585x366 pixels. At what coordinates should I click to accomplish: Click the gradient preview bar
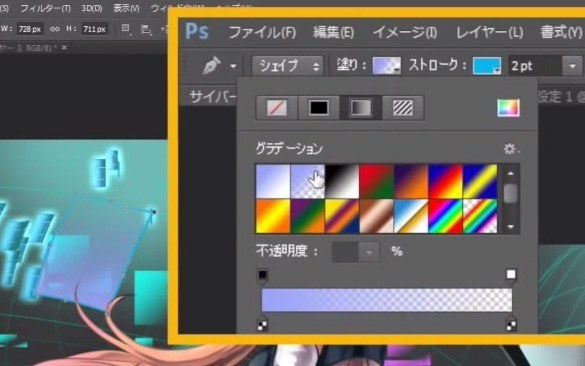coord(387,300)
